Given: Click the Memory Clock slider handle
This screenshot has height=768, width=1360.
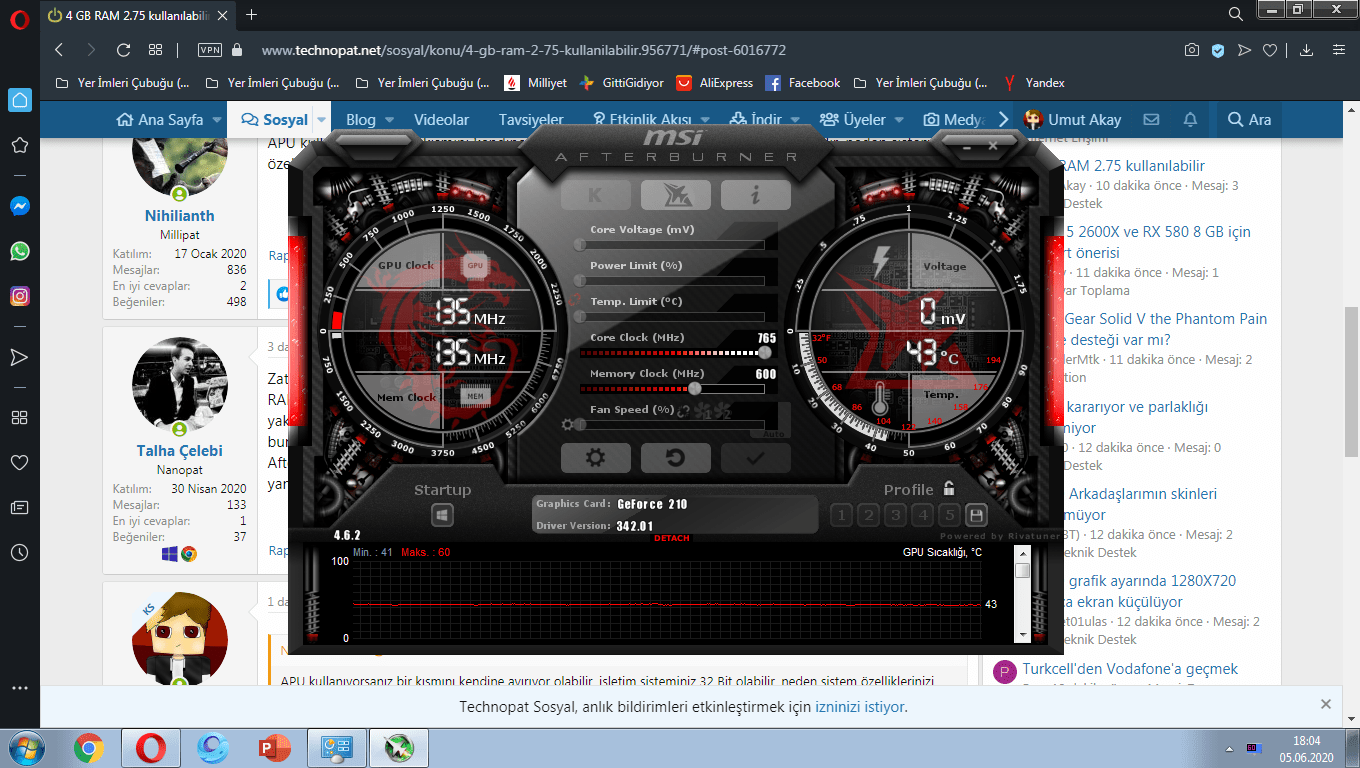Looking at the screenshot, I should point(695,388).
